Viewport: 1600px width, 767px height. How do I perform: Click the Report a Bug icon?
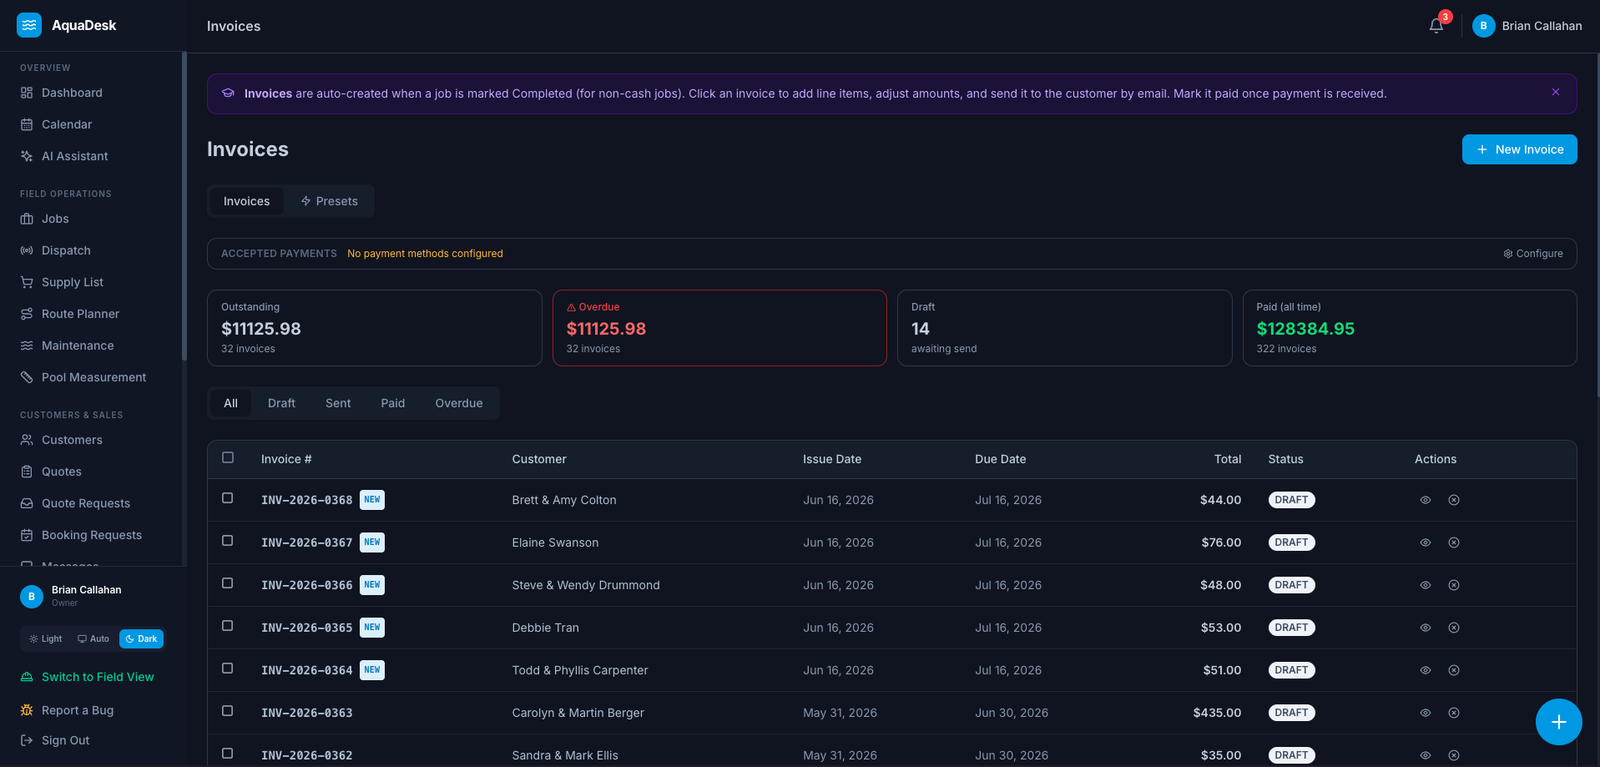coord(27,710)
